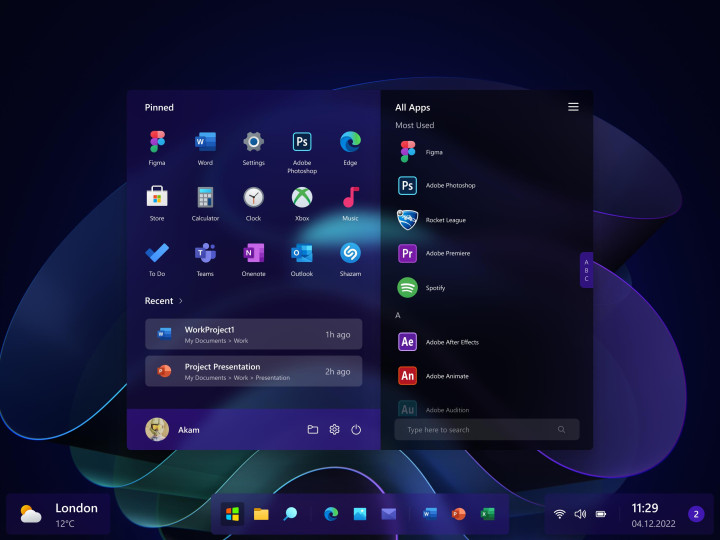Click the volume speaker icon
The image size is (720, 540).
580,514
